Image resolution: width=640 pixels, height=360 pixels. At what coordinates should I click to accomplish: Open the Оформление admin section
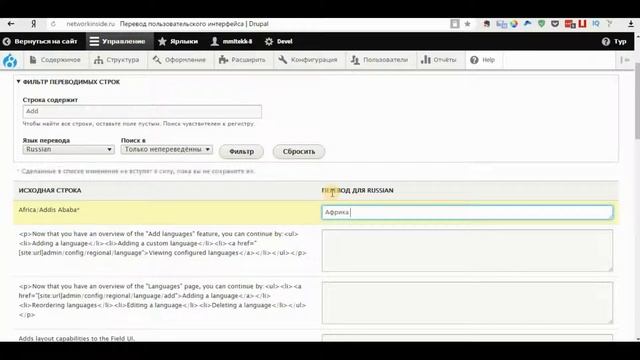click(x=179, y=60)
